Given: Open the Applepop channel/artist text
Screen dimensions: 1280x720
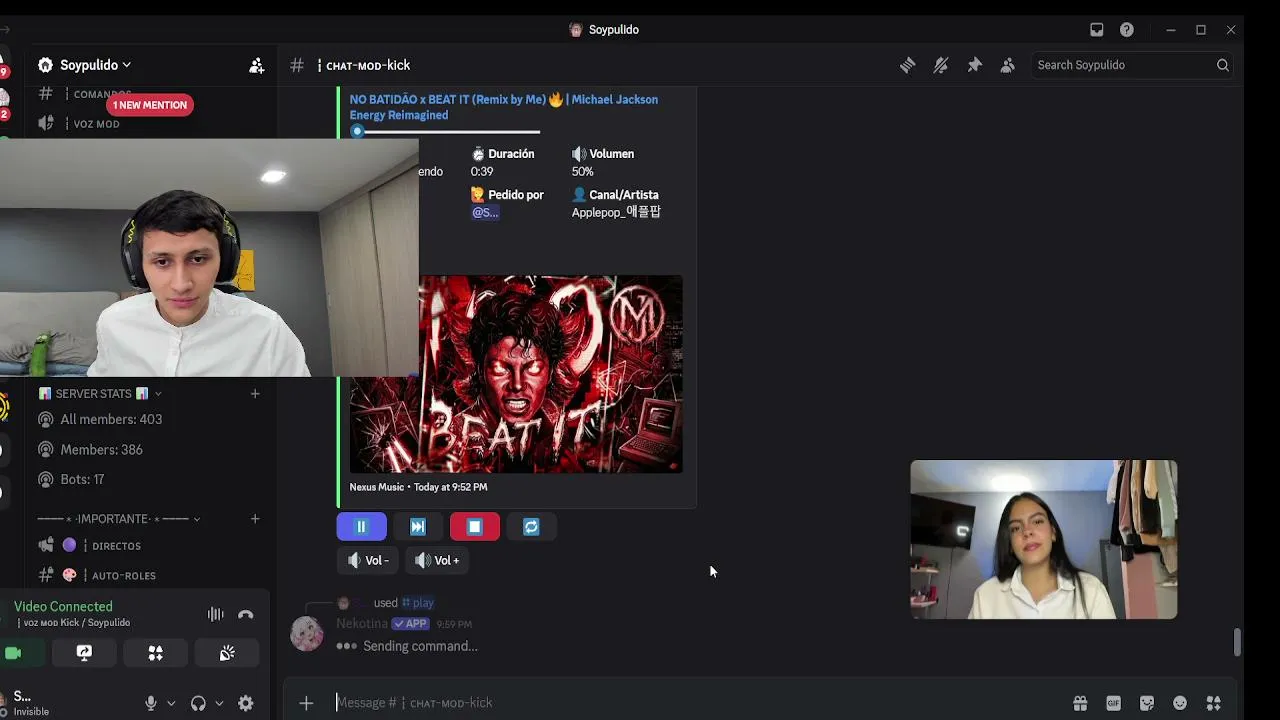Looking at the screenshot, I should point(616,212).
